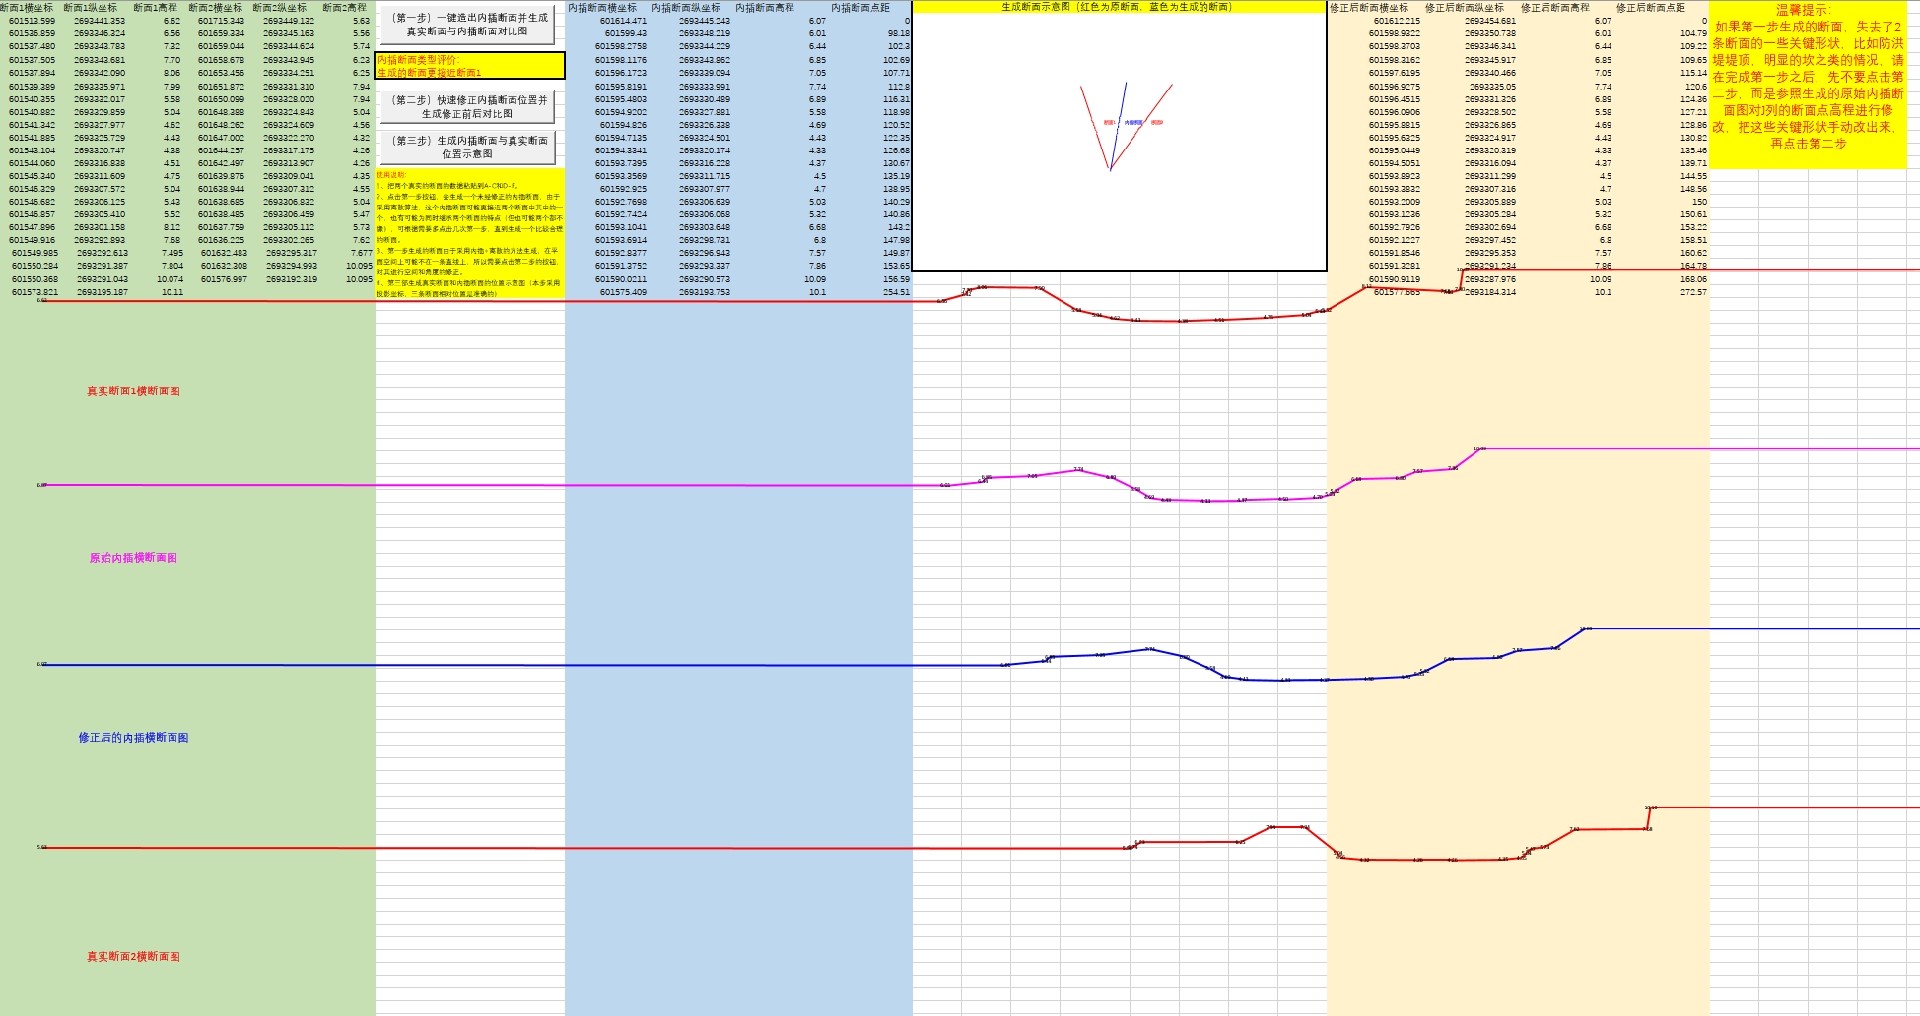Select cell with value 2693193.753
The image size is (1920, 1016).
[x=704, y=293]
